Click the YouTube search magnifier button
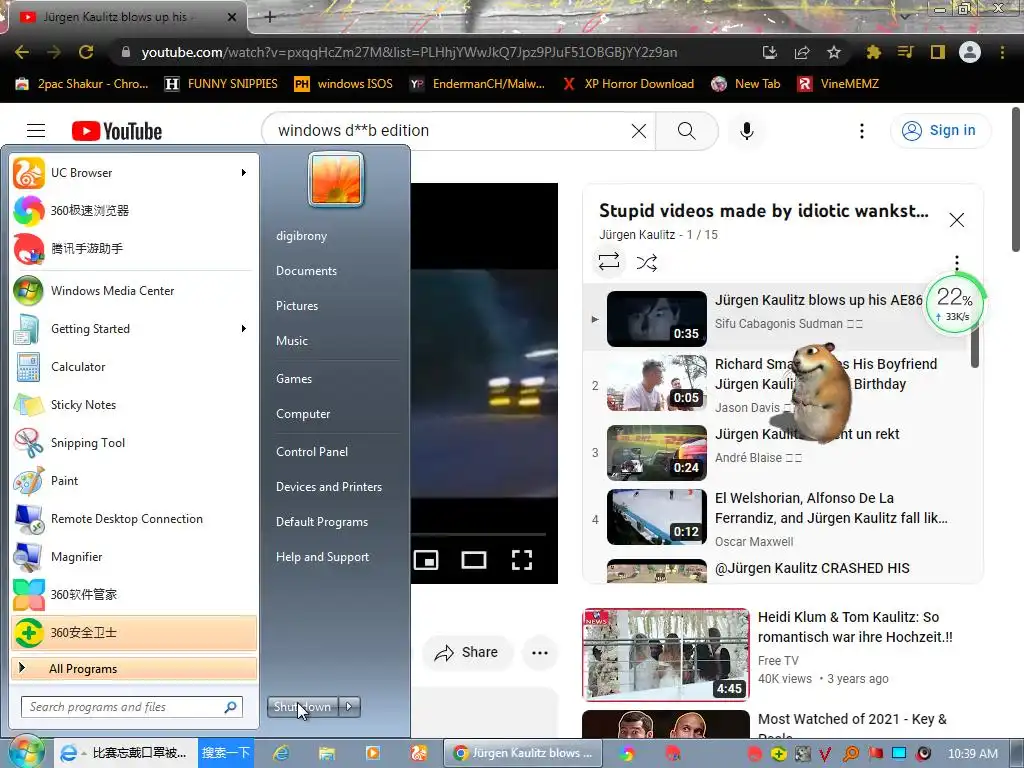 point(686,131)
